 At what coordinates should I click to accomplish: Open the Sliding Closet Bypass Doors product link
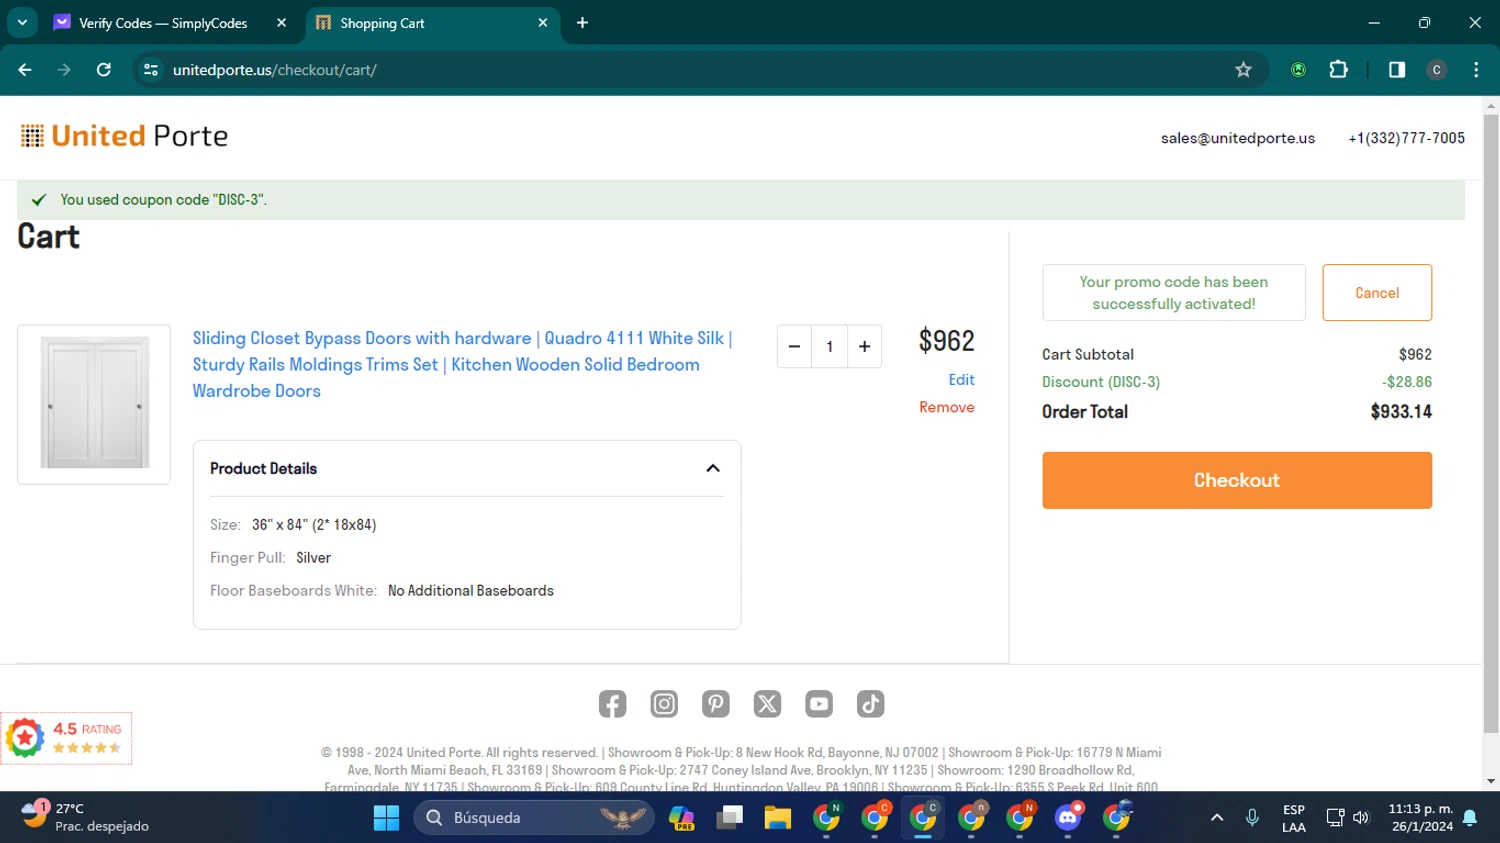pyautogui.click(x=462, y=364)
